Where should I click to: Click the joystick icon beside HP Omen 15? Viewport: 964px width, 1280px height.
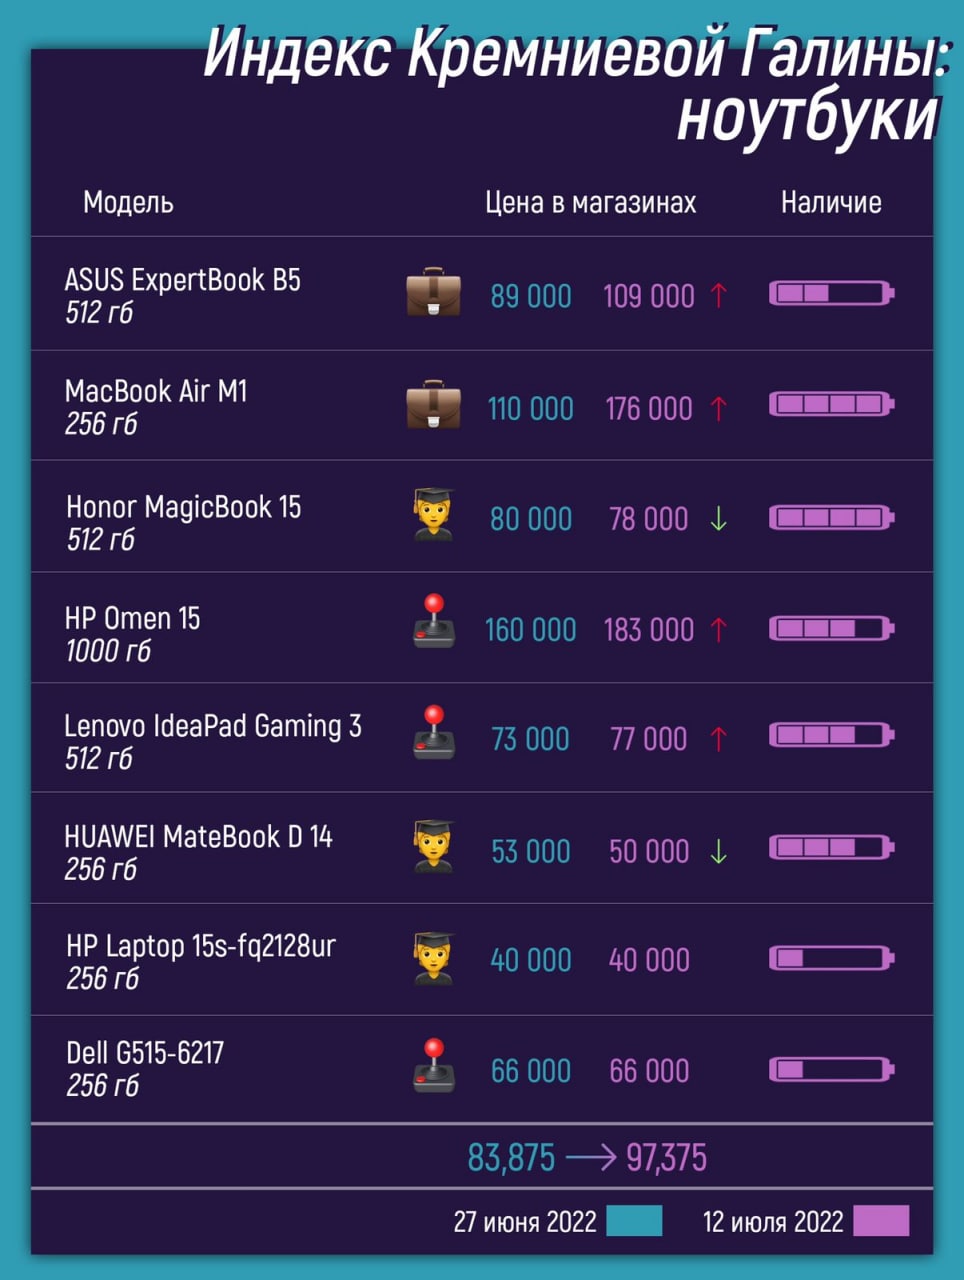[x=434, y=621]
